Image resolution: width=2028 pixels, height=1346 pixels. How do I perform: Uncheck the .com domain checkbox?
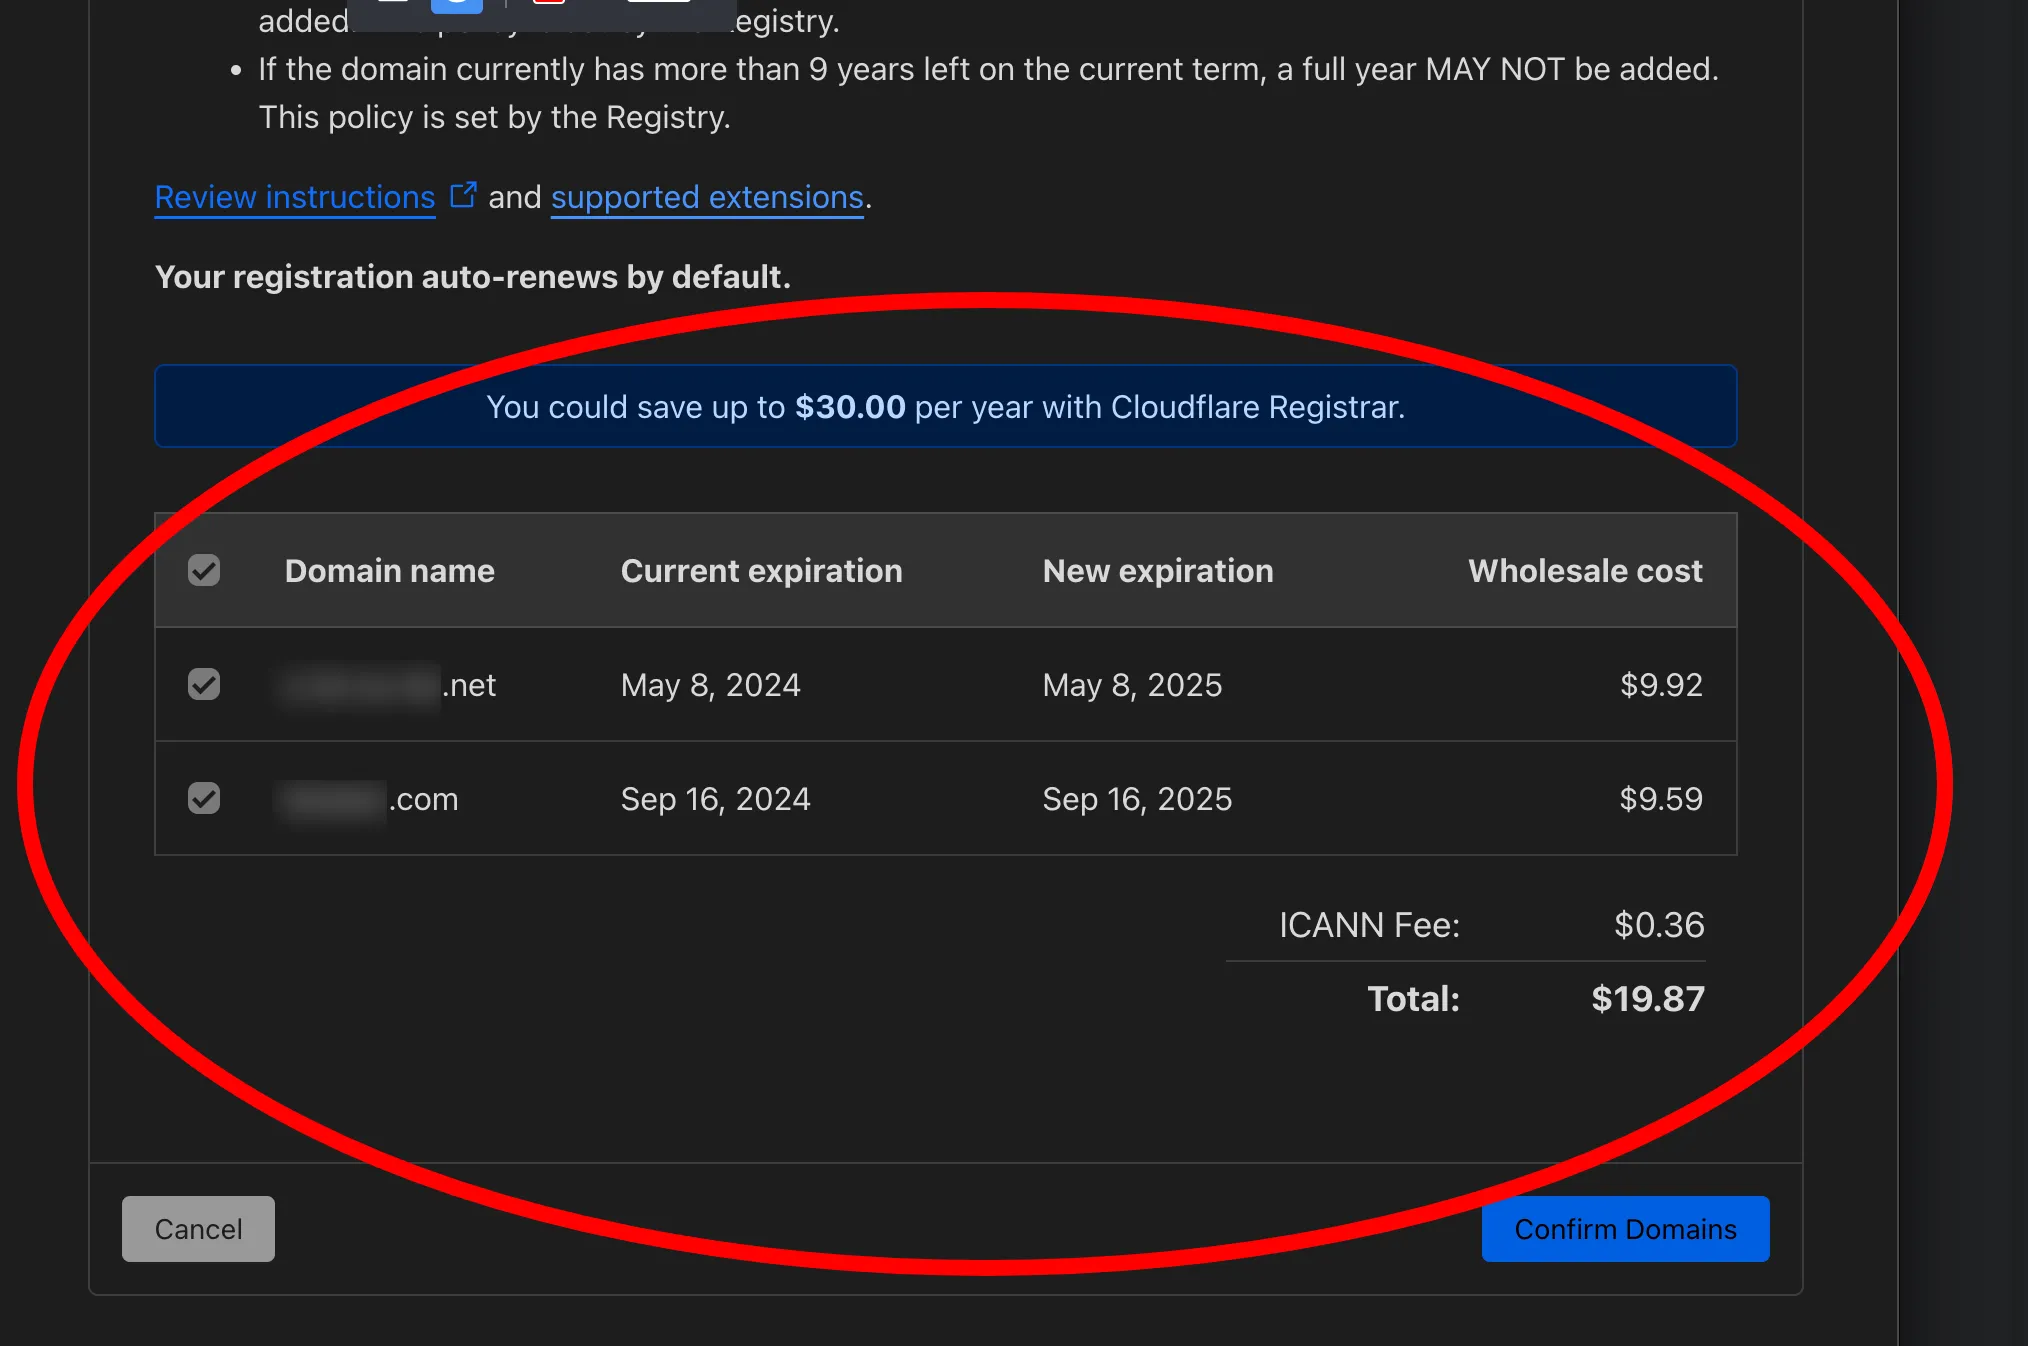click(204, 798)
